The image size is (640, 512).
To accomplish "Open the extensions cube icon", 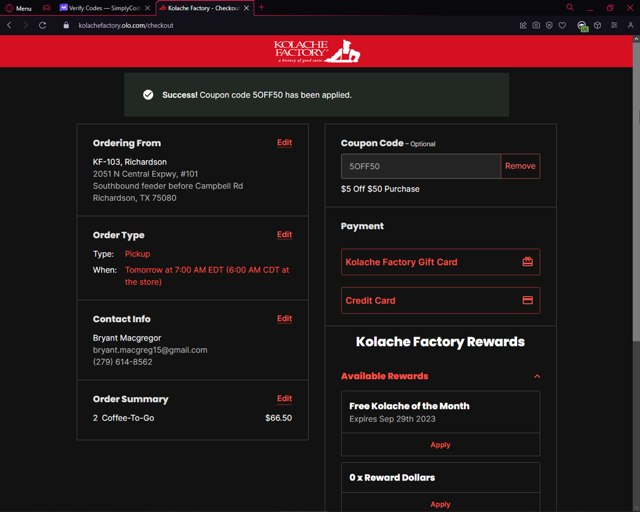I will pyautogui.click(x=598, y=25).
